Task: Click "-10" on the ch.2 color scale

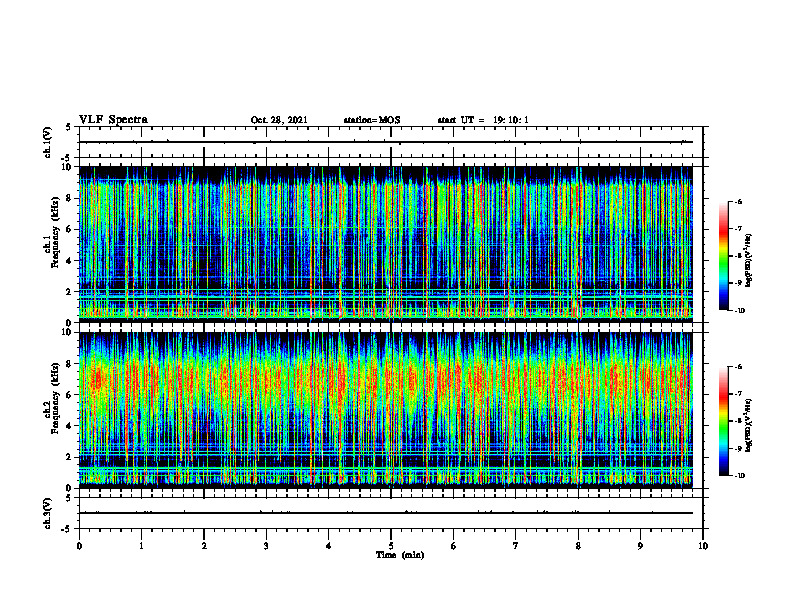Action: point(739,476)
